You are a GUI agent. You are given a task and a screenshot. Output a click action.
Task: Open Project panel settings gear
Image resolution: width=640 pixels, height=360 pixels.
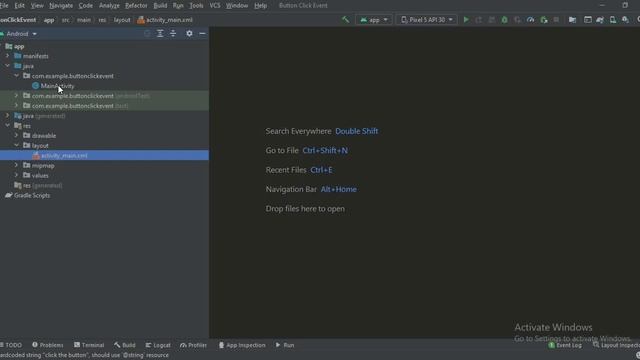pyautogui.click(x=189, y=34)
